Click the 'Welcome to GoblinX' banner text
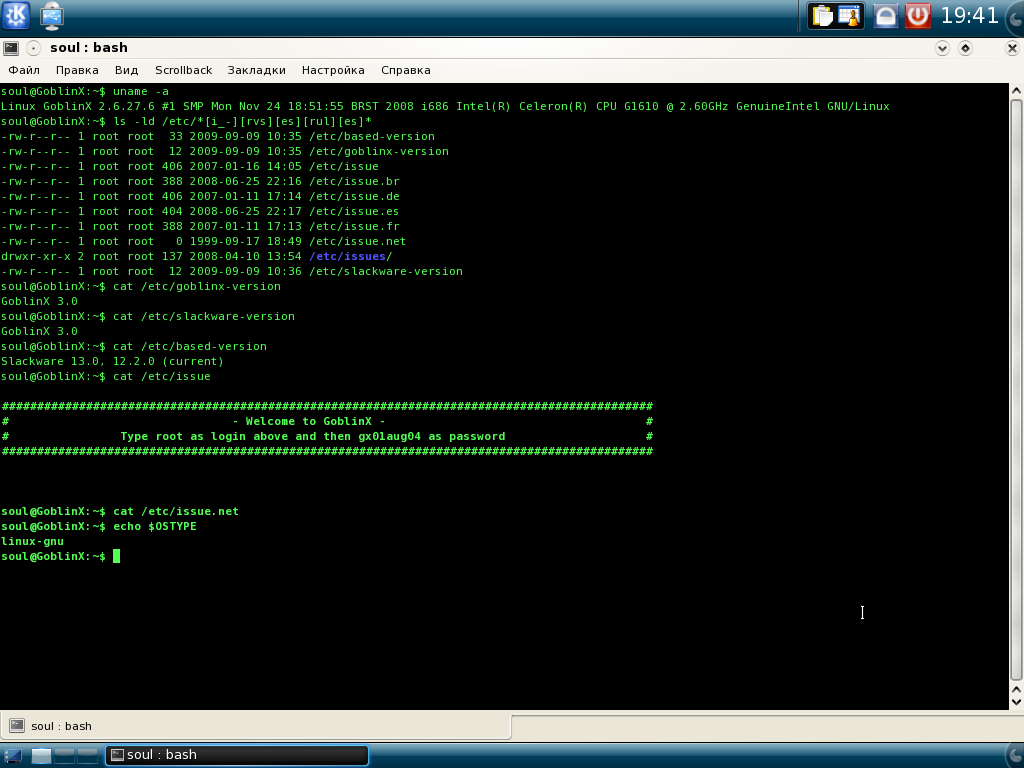1024x768 pixels. [x=308, y=422]
